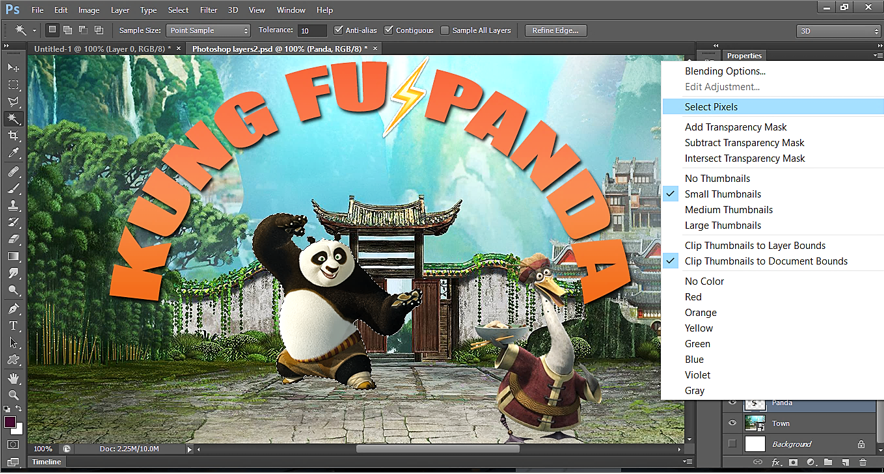Check No Thumbnails option
884x474 pixels.
click(717, 178)
